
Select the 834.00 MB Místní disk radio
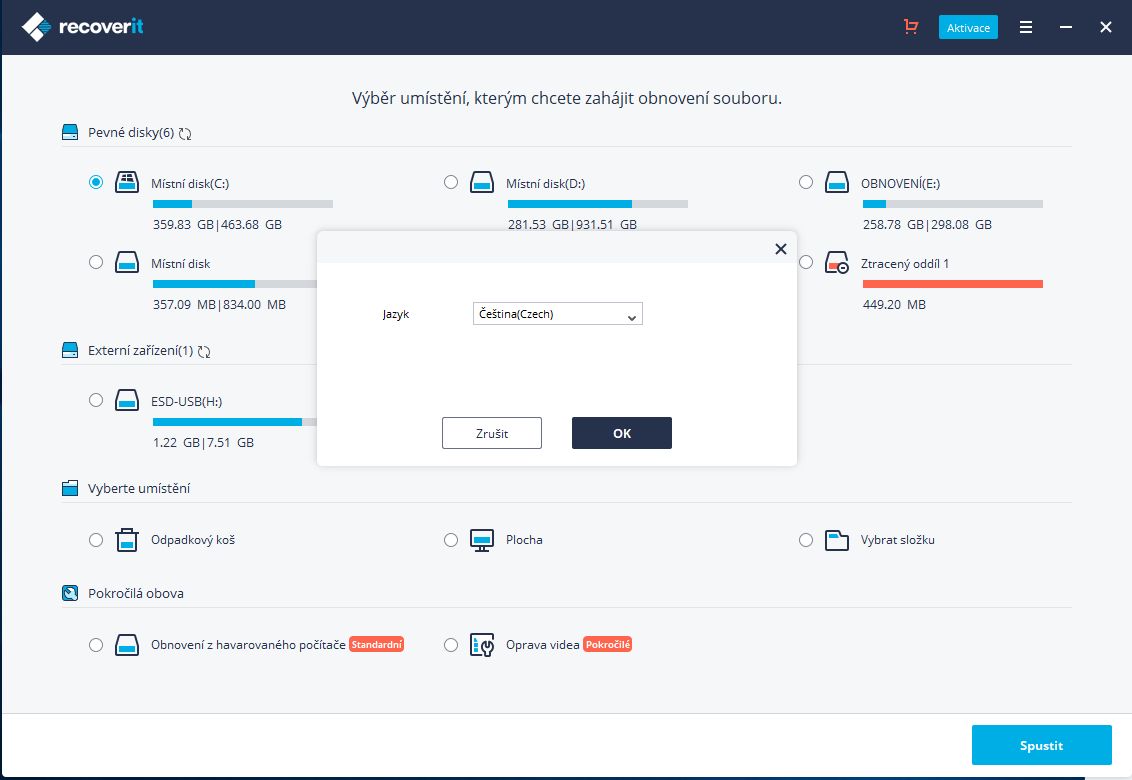point(96,262)
